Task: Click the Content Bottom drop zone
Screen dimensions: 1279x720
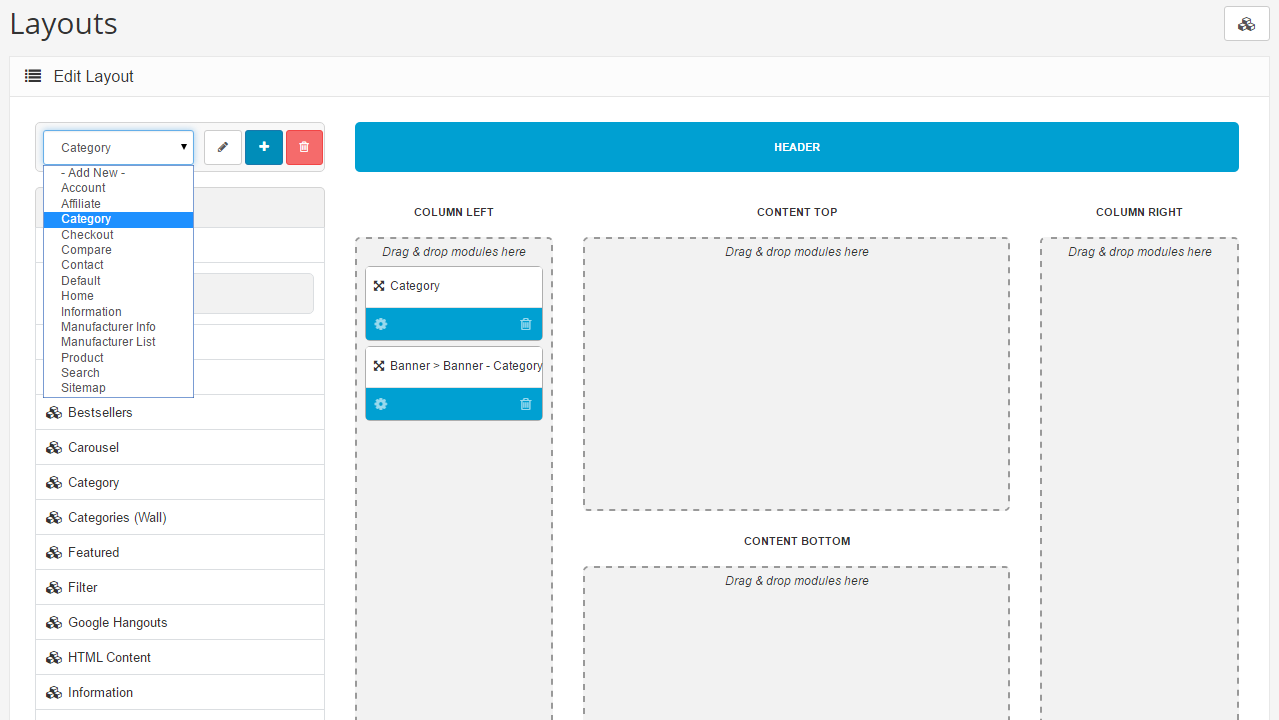Action: (797, 643)
